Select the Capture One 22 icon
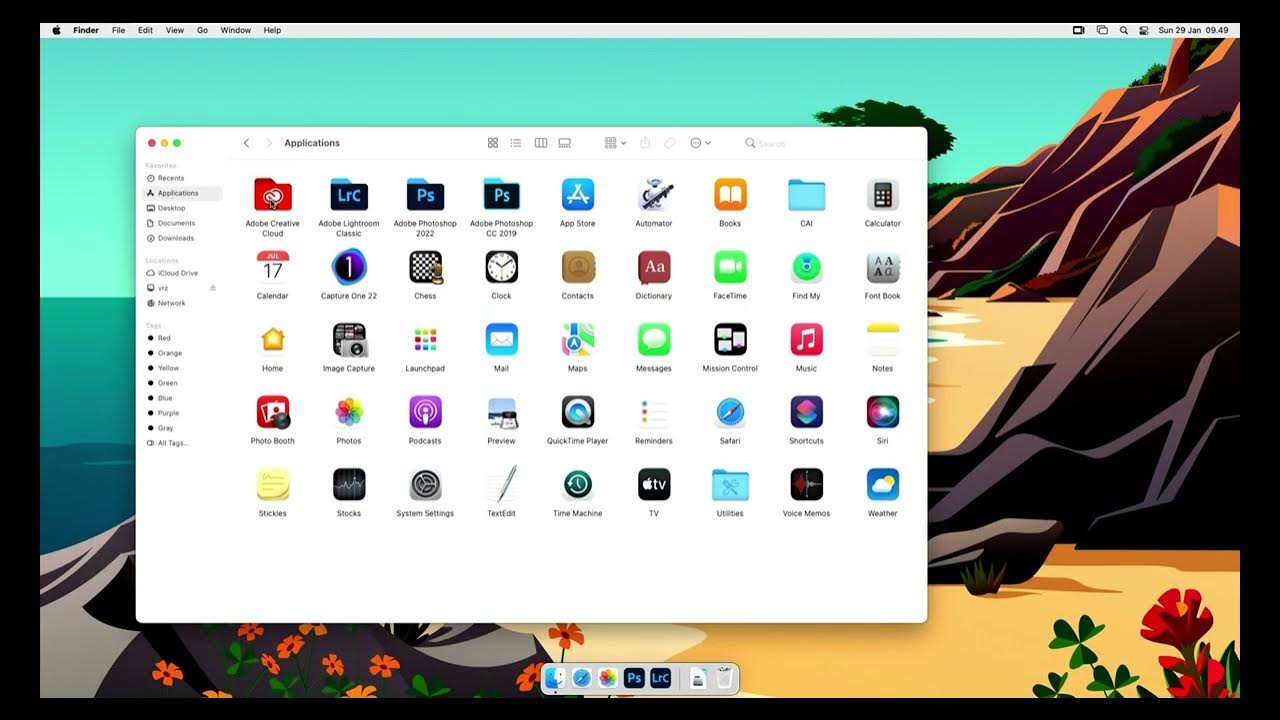This screenshot has height=720, width=1280. (x=349, y=267)
